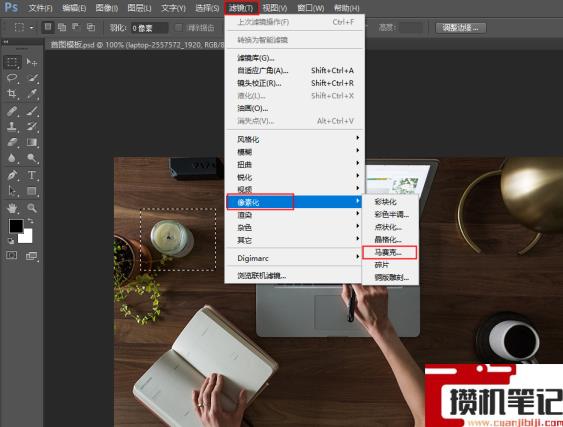This screenshot has width=563, height=427.
Task: Select the Dodge tool
Action: click(x=32, y=158)
